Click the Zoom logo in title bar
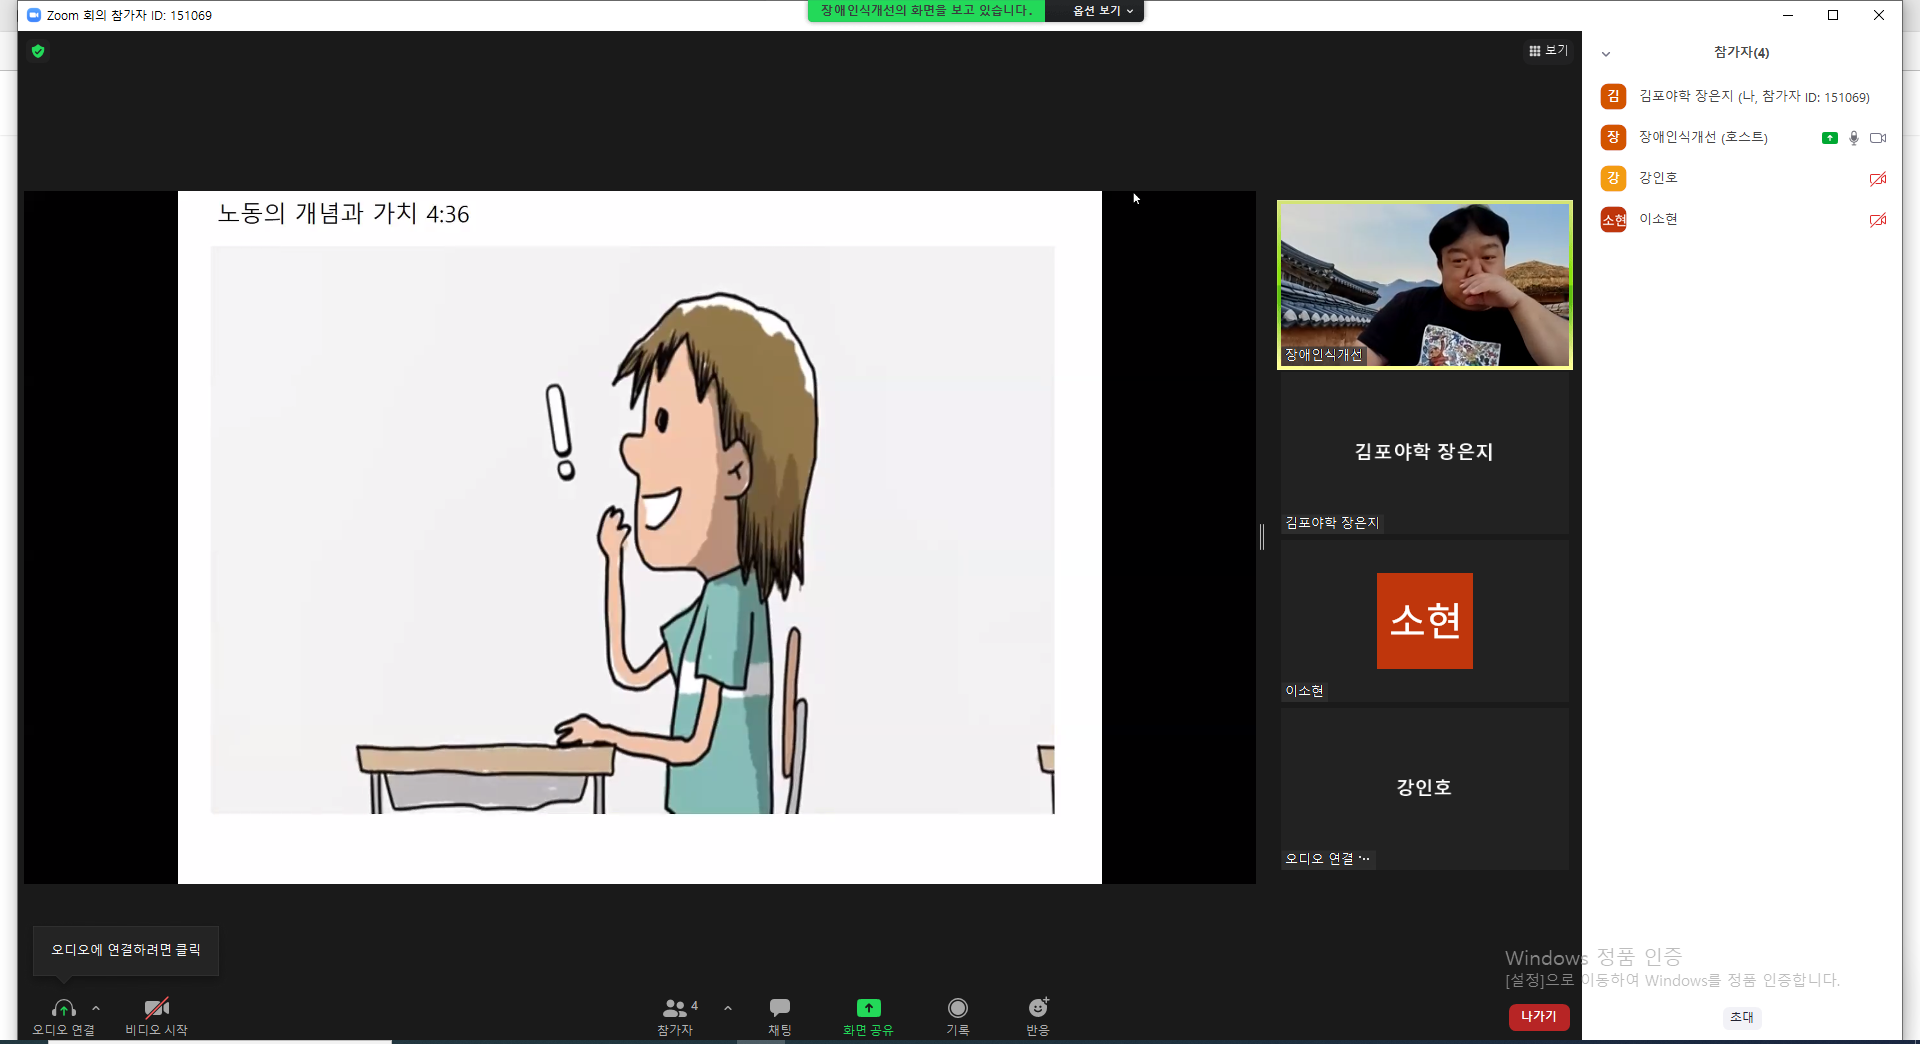The height and width of the screenshot is (1044, 1920). tap(34, 15)
